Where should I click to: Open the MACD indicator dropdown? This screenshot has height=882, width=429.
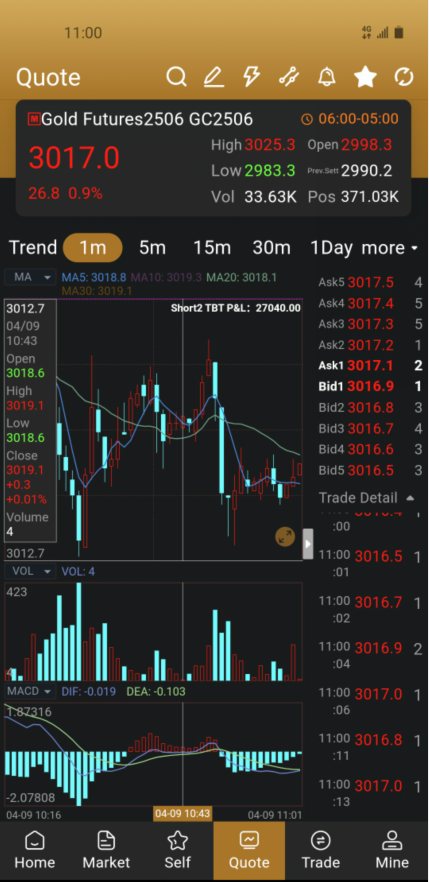[30, 691]
